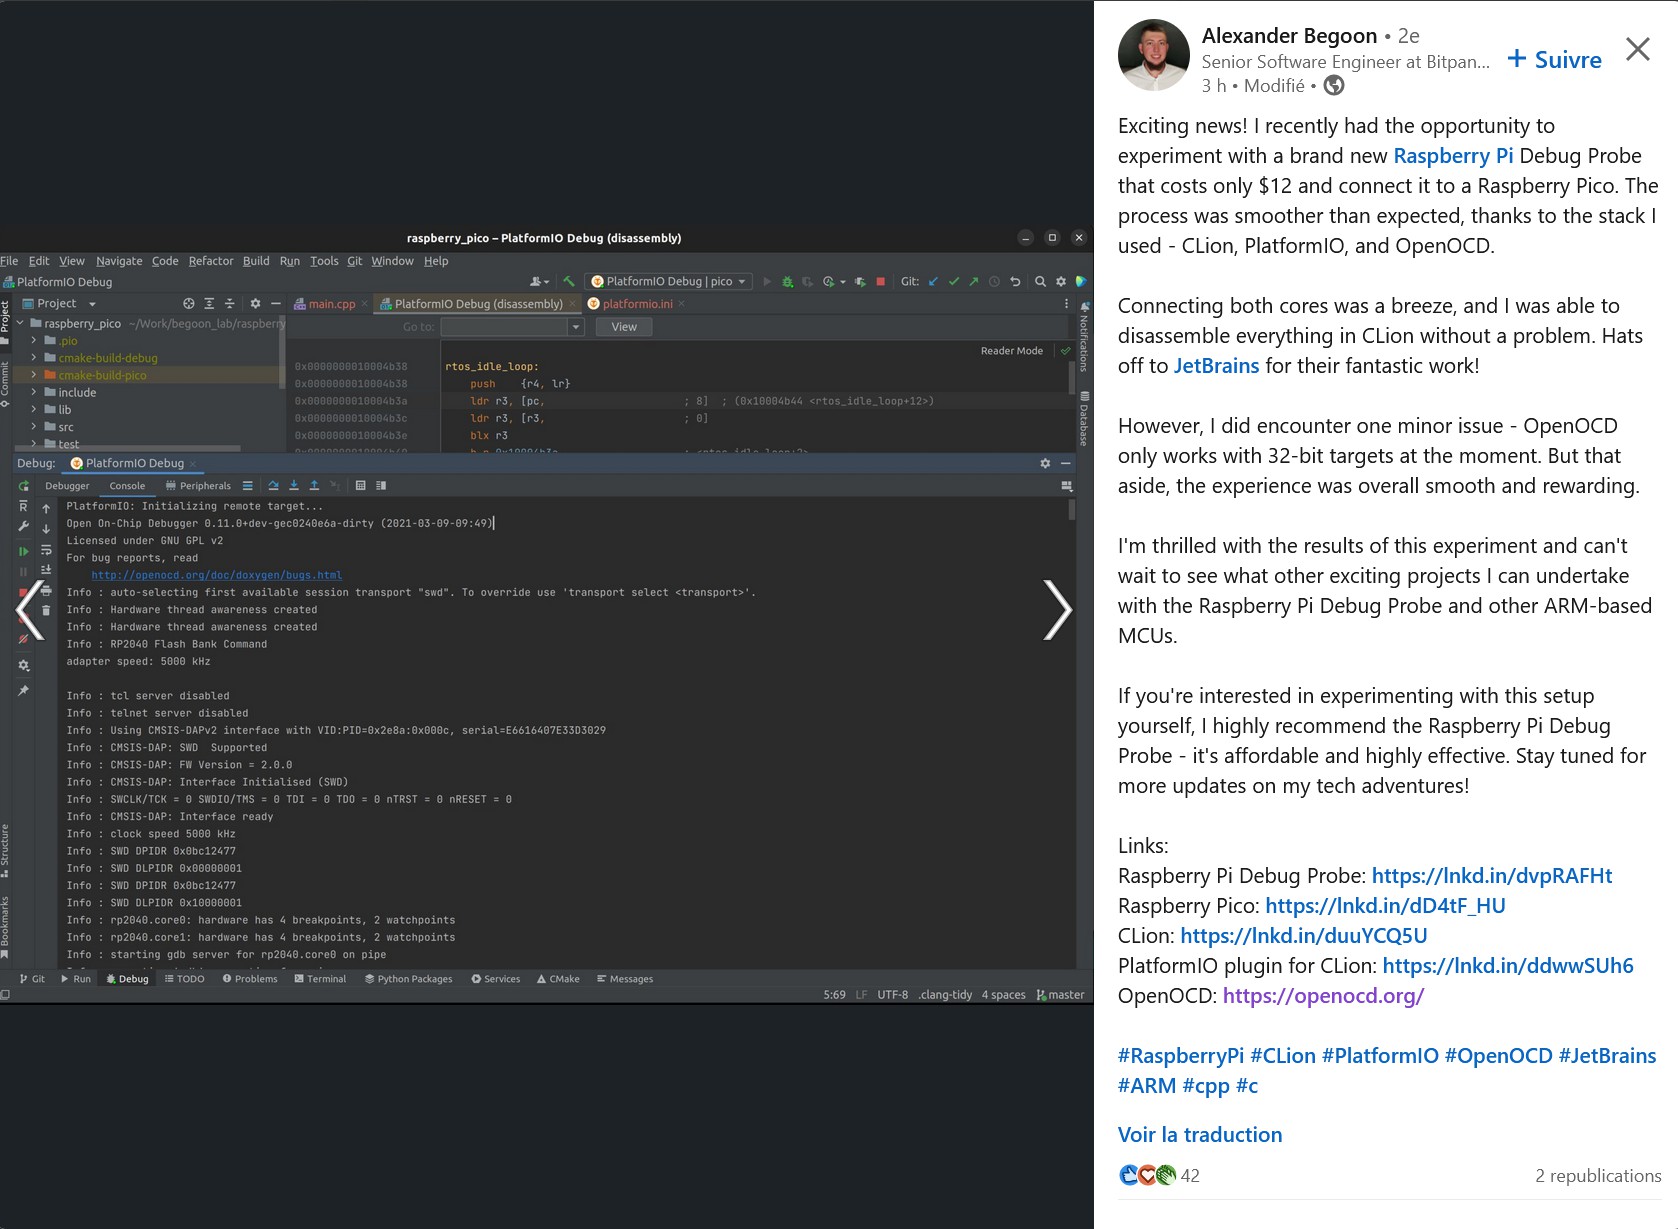Open the Raspberry Pi company link
This screenshot has height=1229, width=1678.
1453,156
